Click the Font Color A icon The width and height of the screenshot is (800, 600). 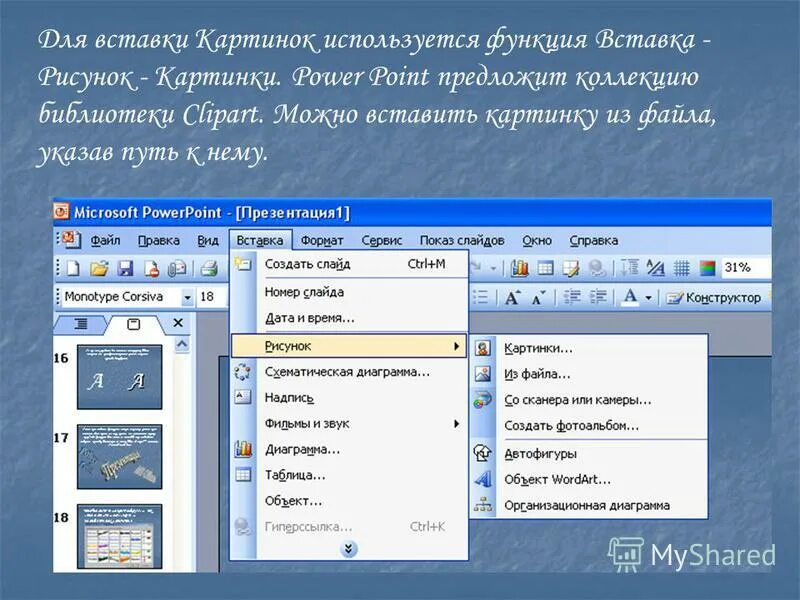(631, 297)
